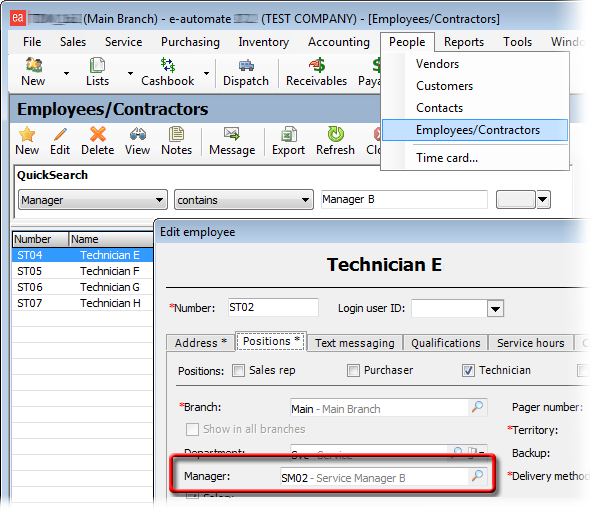Image resolution: width=594 pixels, height=517 pixels.
Task: Click the Manager field lookup magnifier
Action: pos(477,476)
